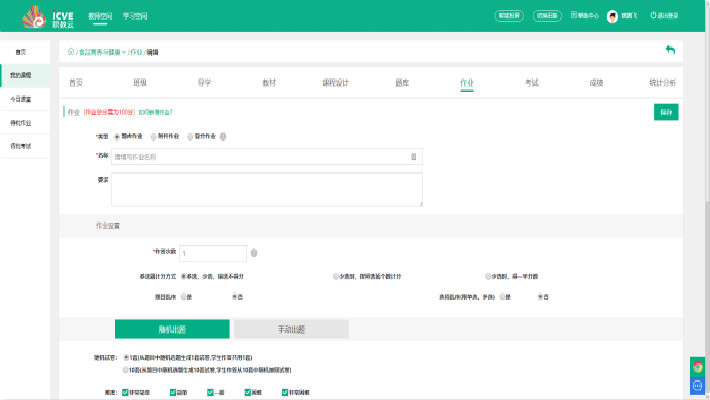Click the help icon beside attempts field

click(x=254, y=253)
